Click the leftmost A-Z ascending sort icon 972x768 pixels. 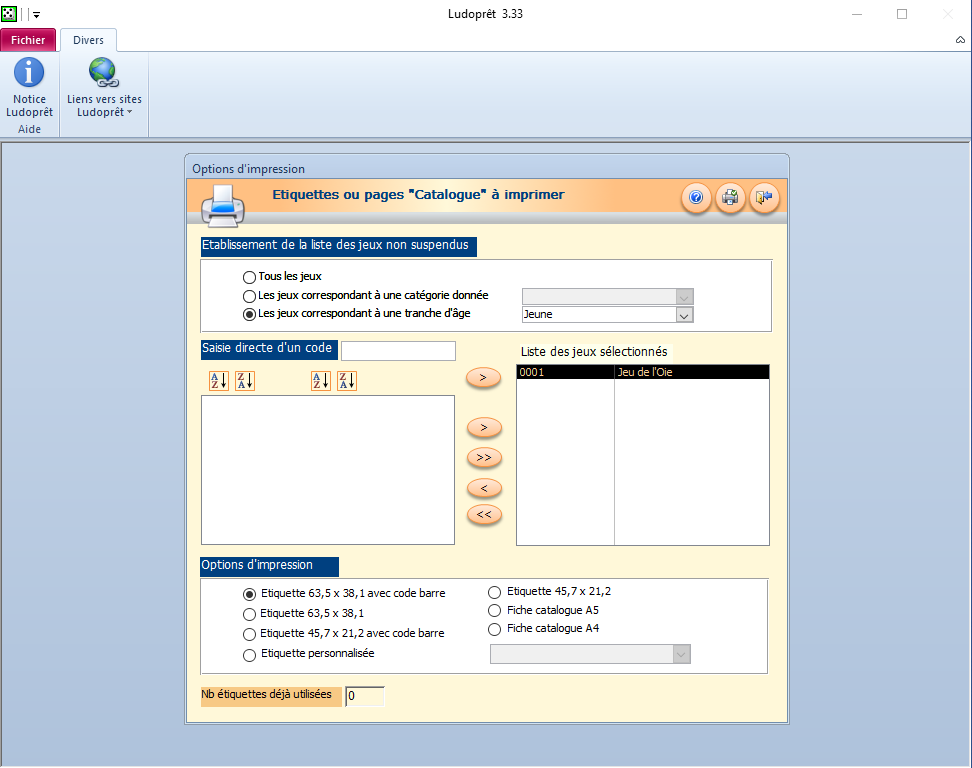(x=219, y=381)
